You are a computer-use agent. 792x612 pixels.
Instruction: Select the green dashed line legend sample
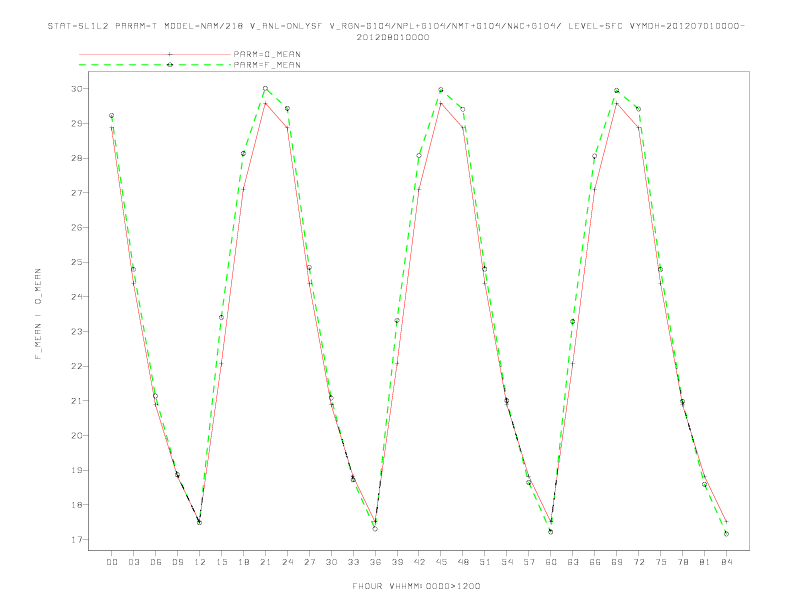click(x=155, y=65)
